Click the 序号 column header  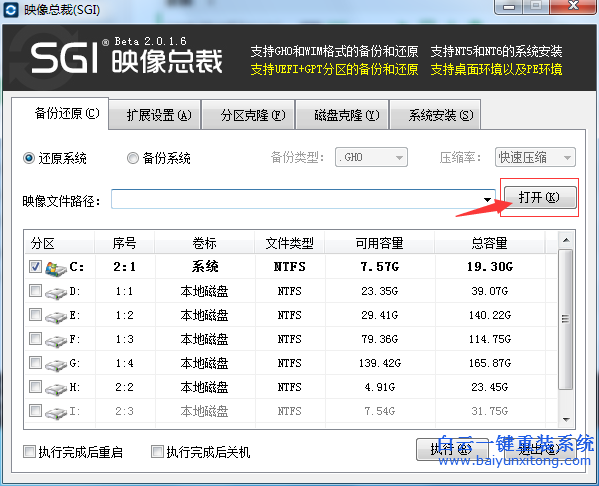click(x=125, y=243)
